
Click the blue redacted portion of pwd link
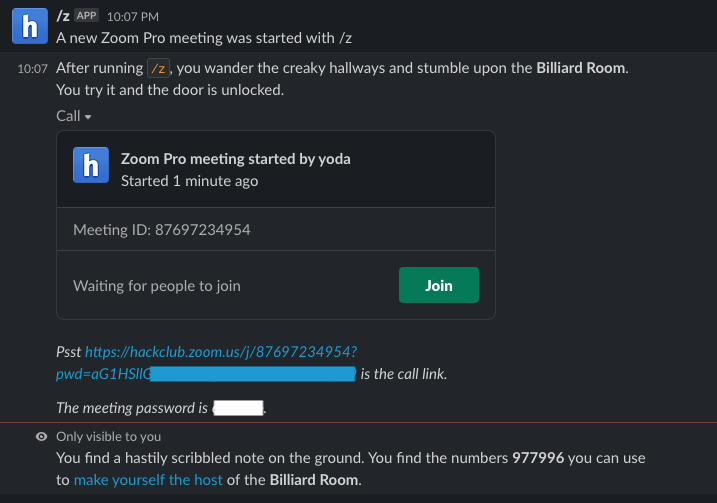[x=252, y=374]
